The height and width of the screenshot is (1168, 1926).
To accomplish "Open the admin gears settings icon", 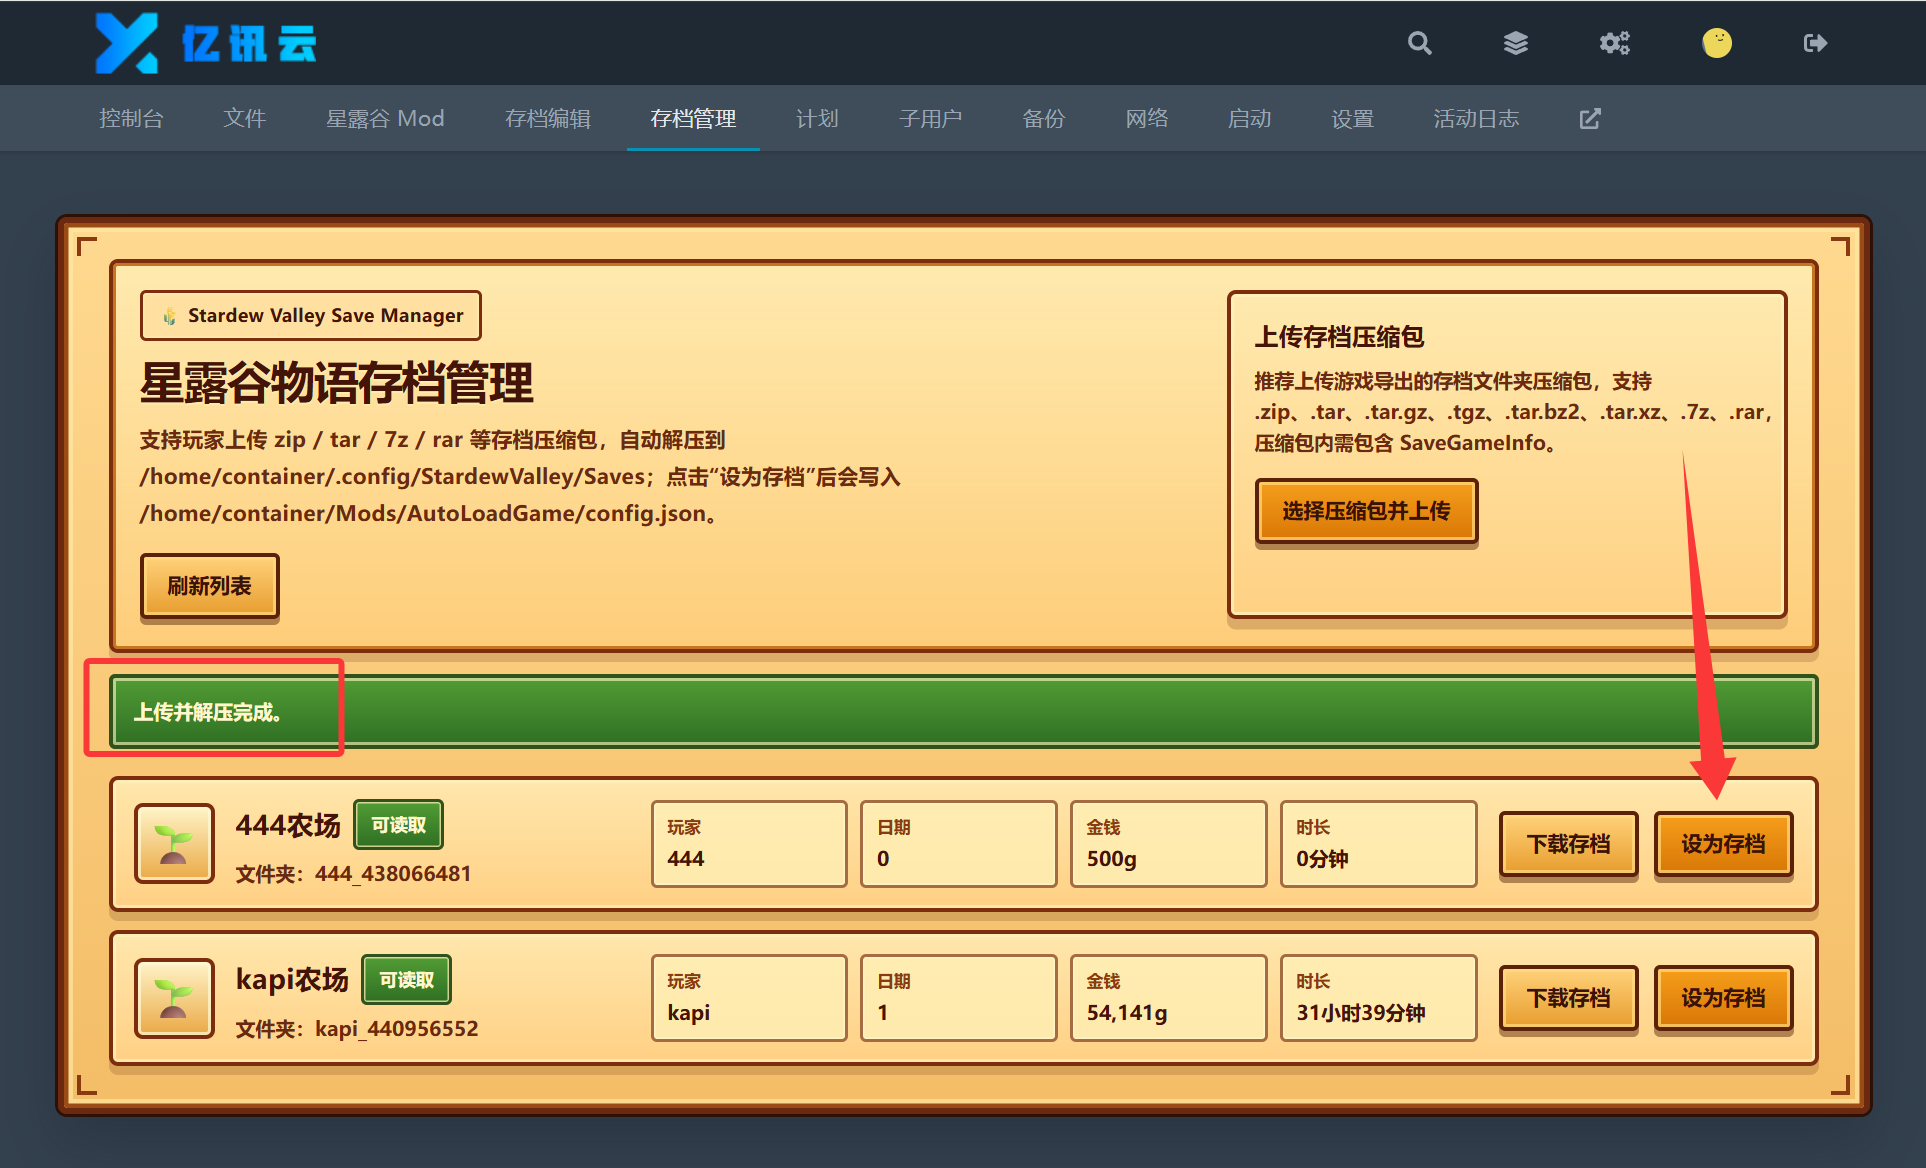I will 1614,43.
